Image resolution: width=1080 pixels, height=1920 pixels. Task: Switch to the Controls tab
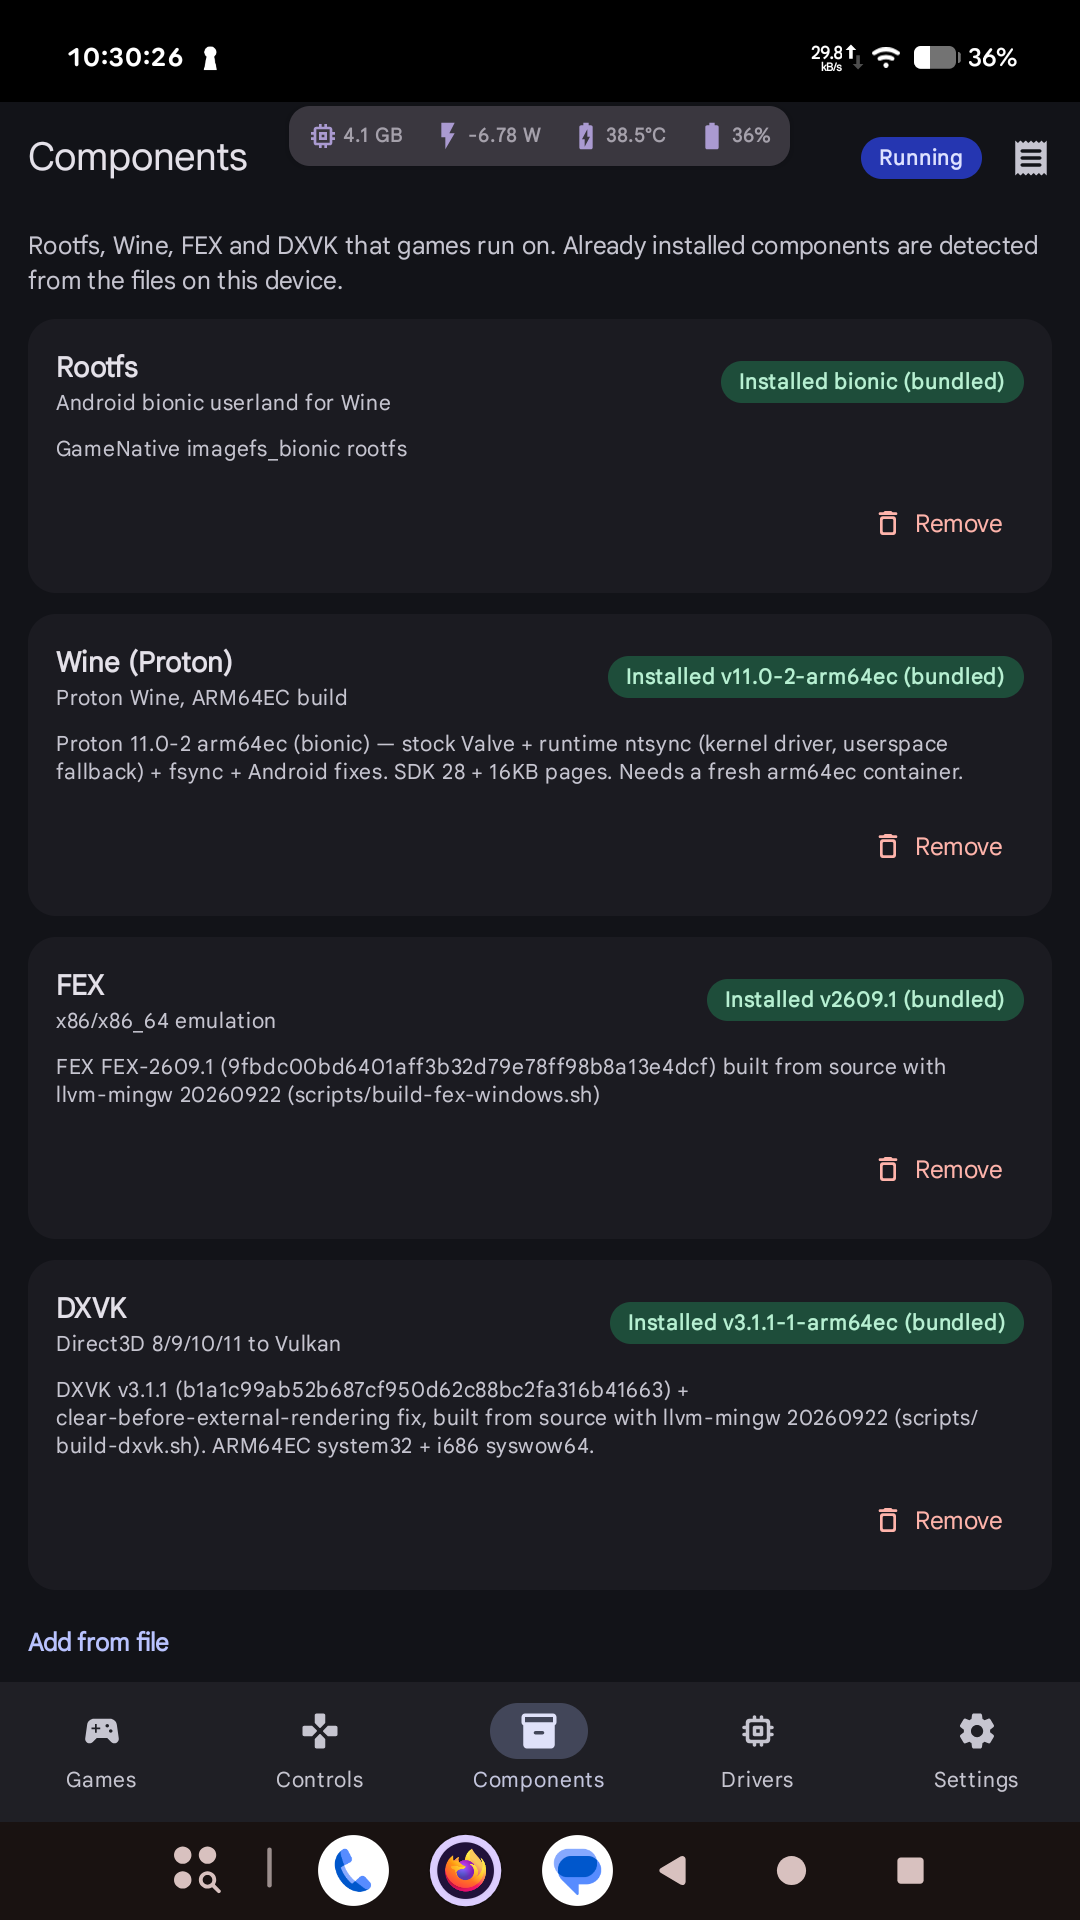(x=320, y=1751)
